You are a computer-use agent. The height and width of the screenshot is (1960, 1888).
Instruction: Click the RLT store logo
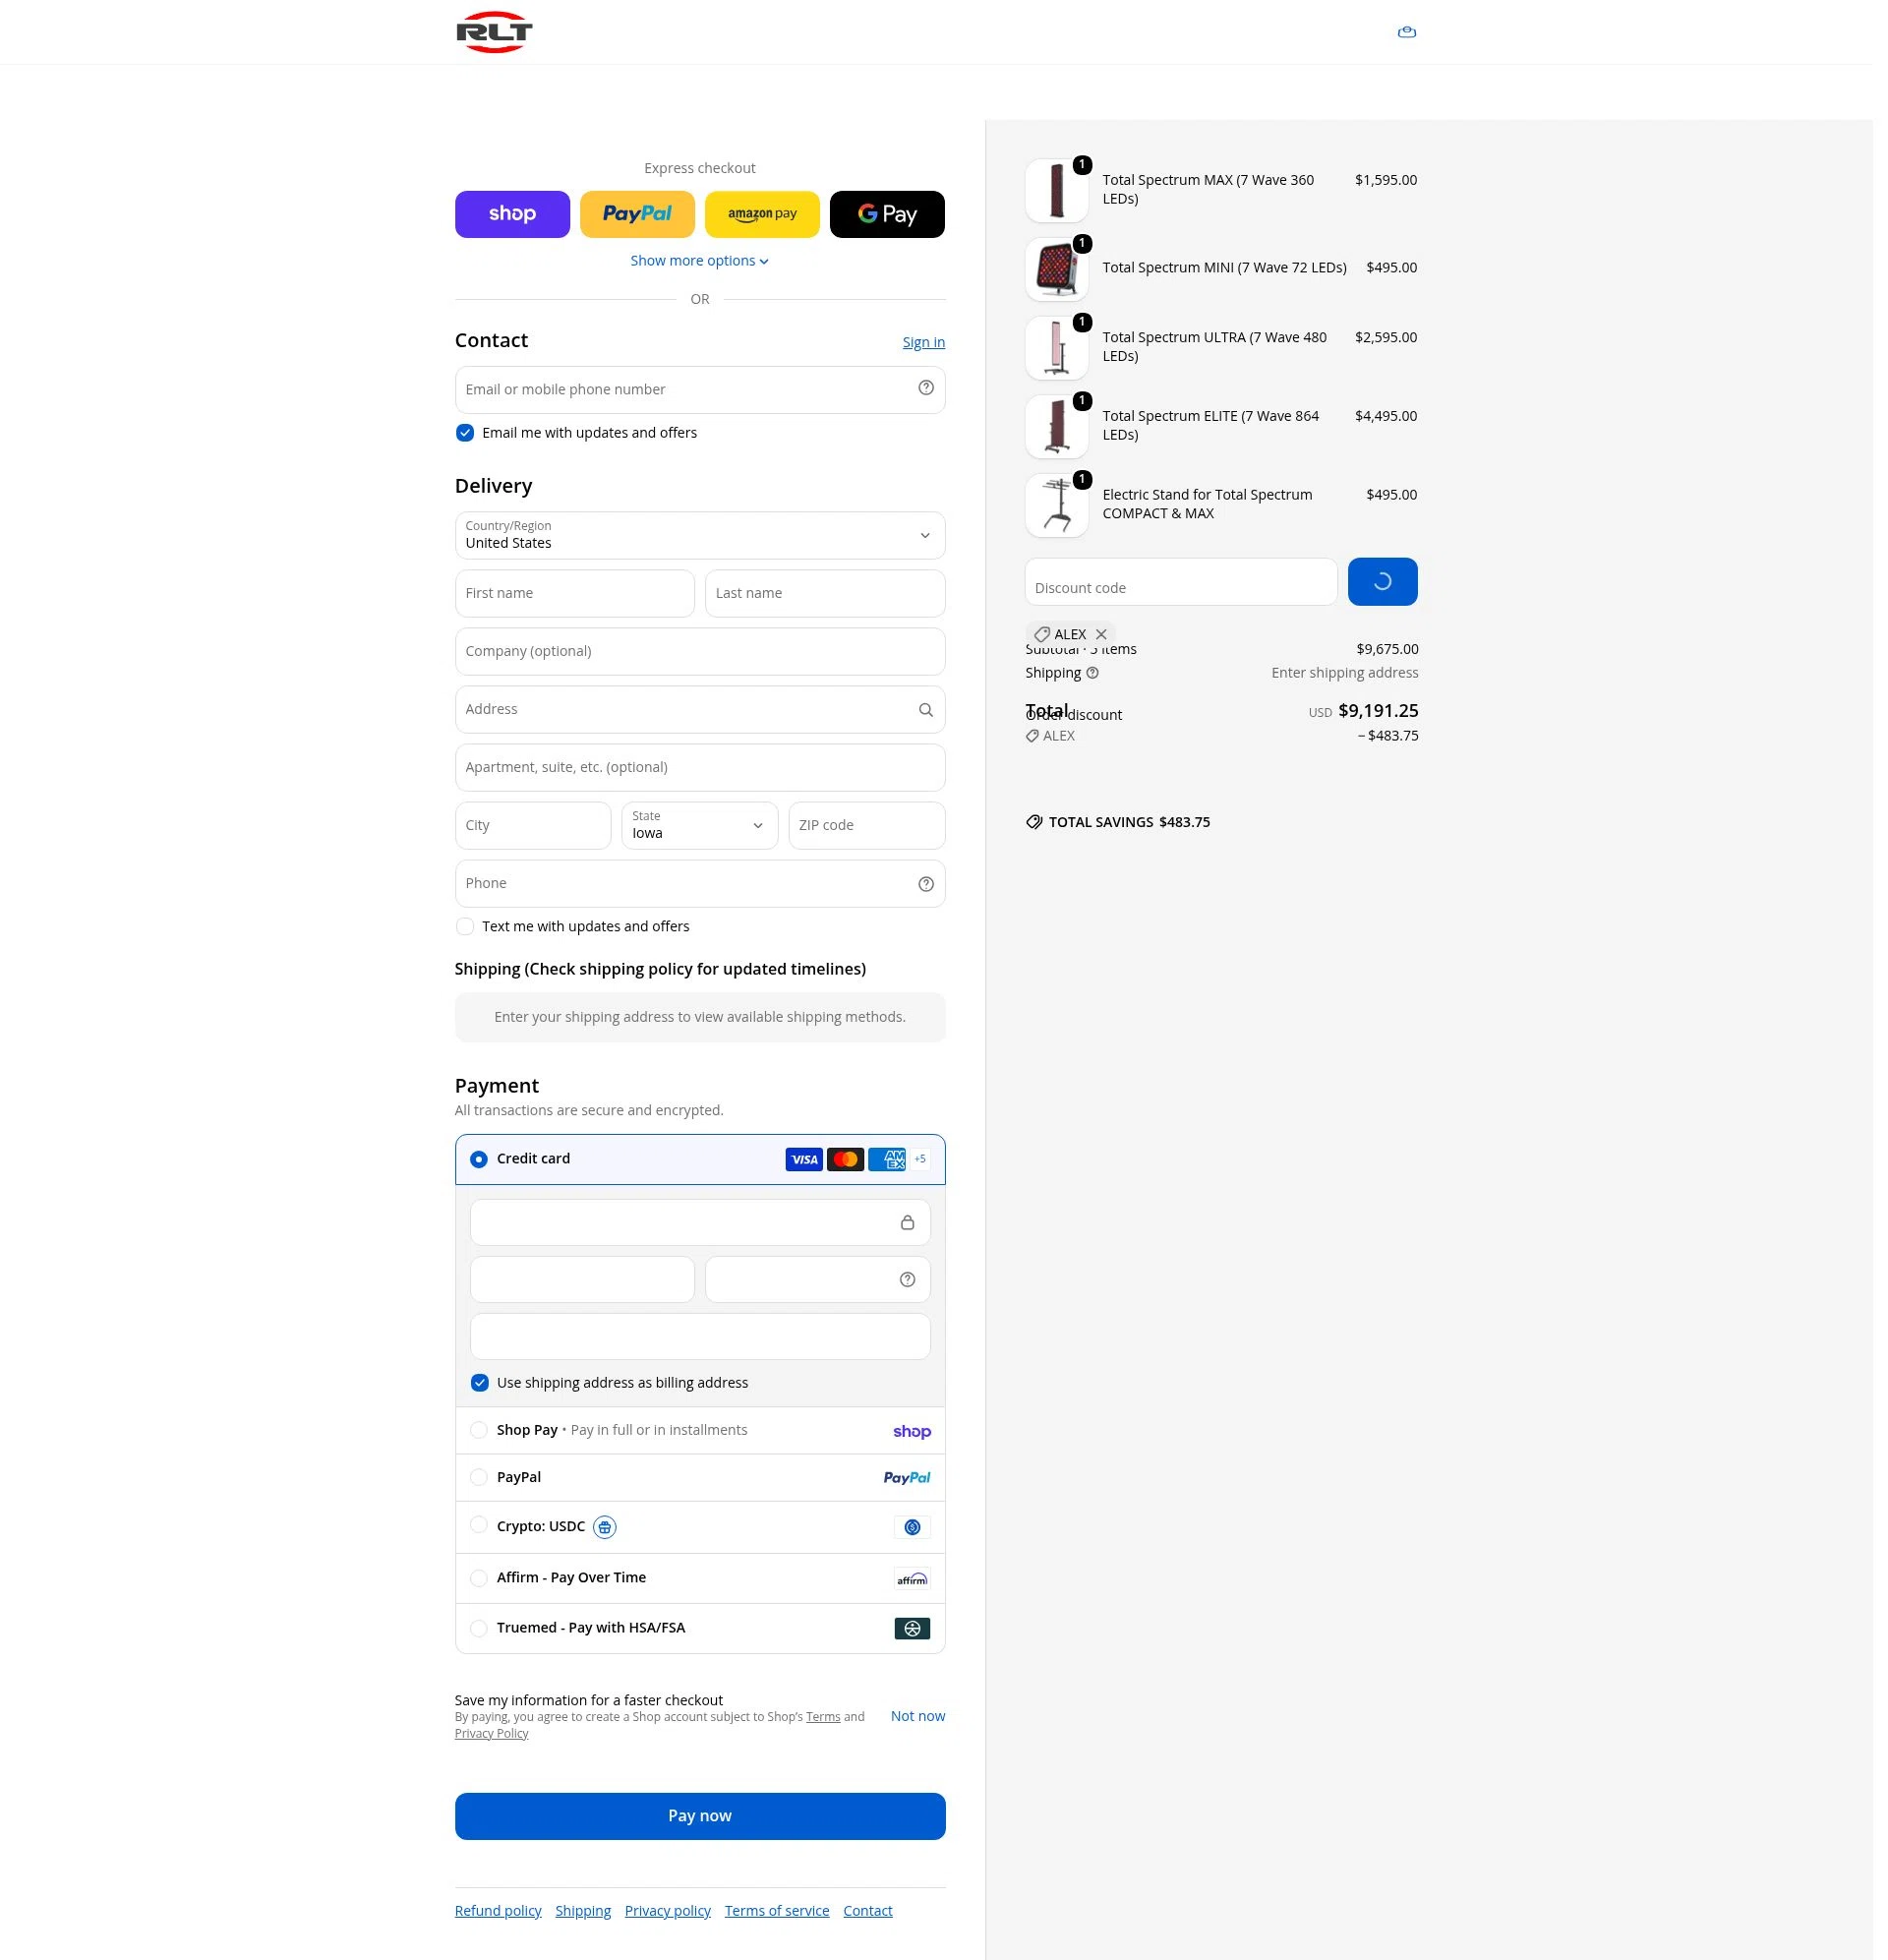494,32
